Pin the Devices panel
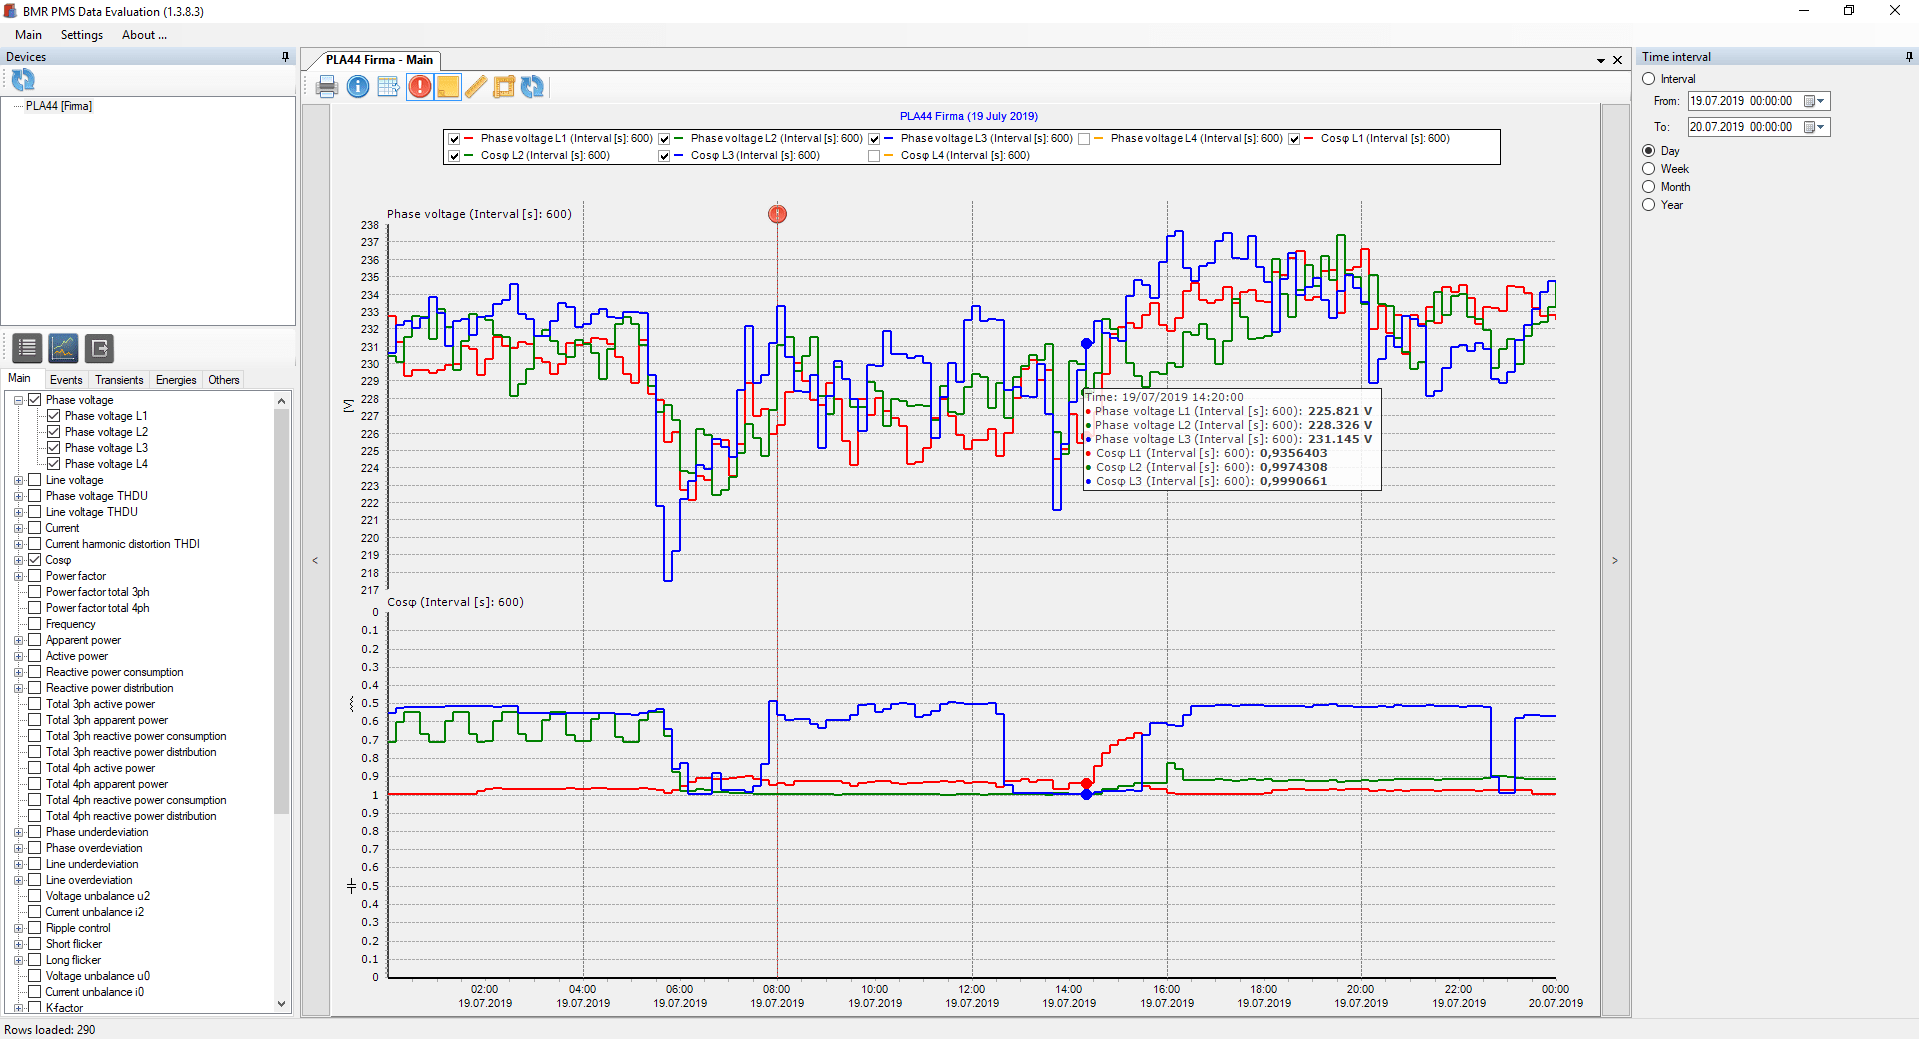The height and width of the screenshot is (1039, 1919). tap(285, 57)
